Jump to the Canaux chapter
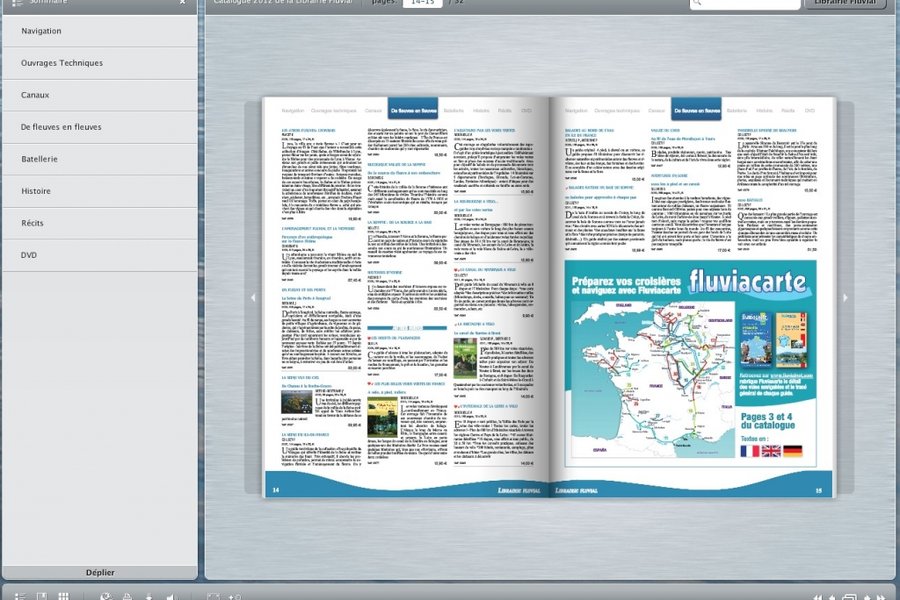 [35, 95]
